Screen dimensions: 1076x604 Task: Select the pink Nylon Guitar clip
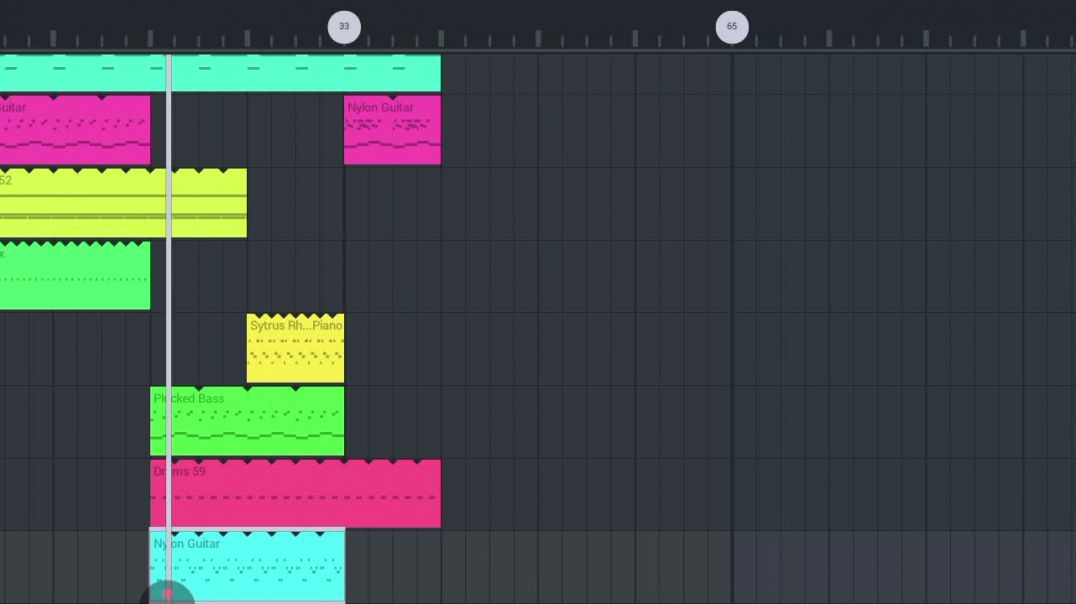[392, 130]
